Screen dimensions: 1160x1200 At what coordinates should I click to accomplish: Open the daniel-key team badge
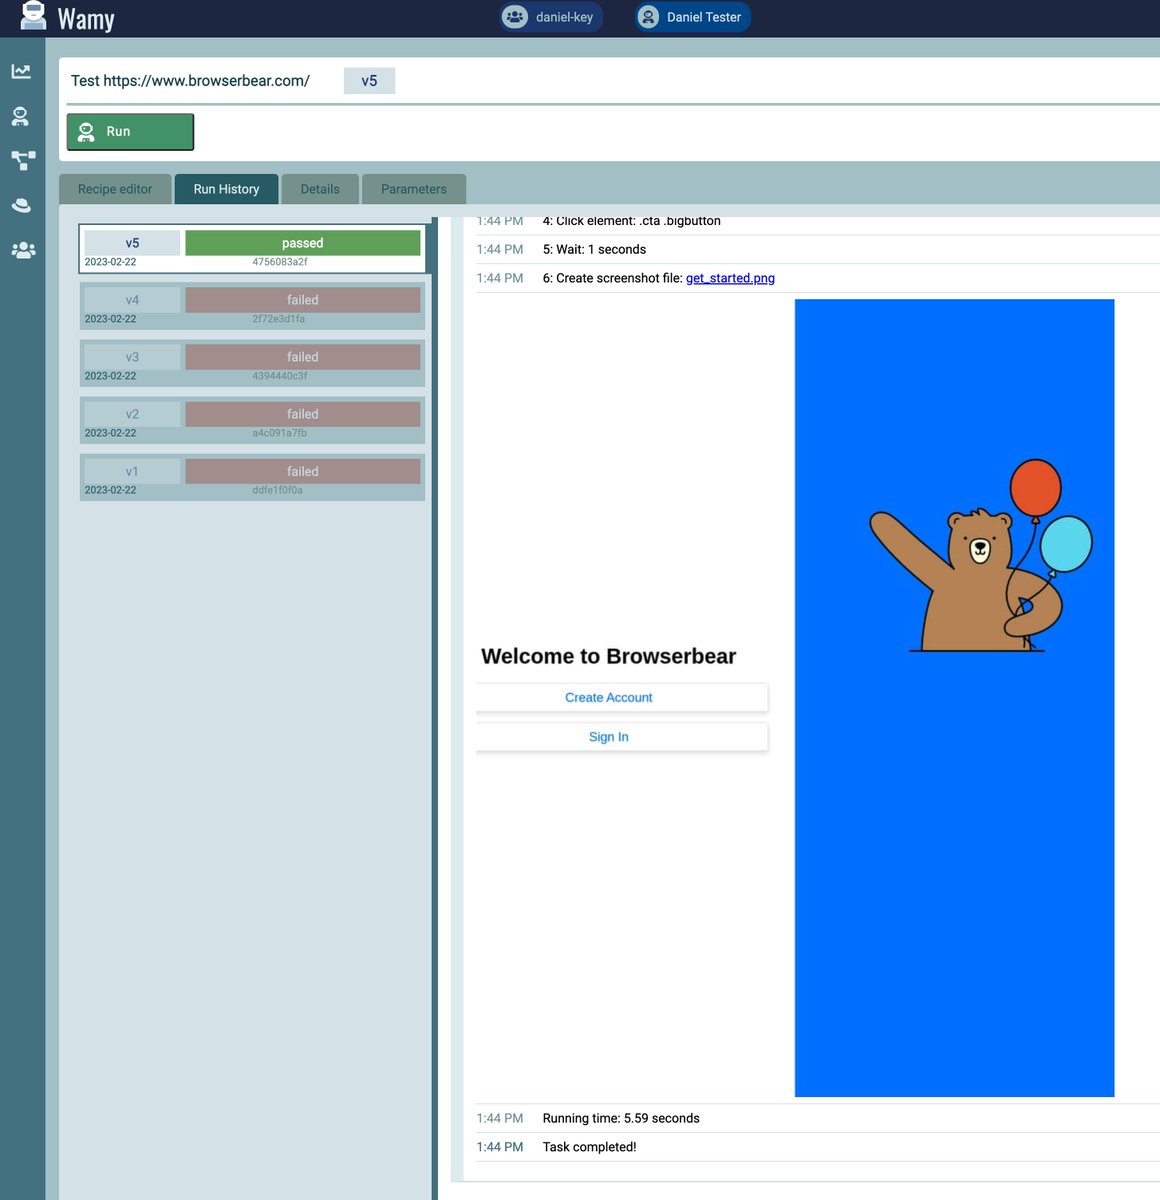[551, 17]
